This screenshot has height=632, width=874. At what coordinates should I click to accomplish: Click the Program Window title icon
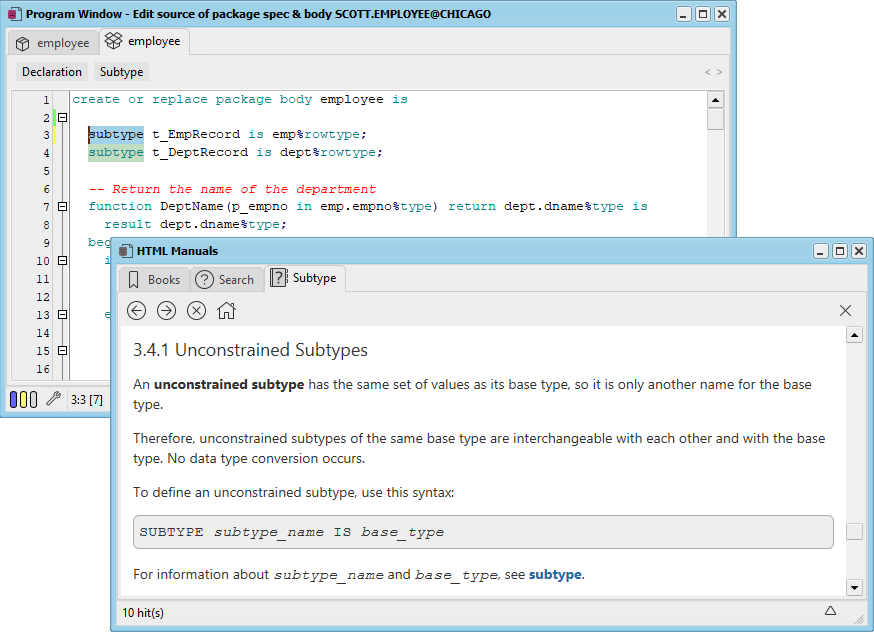click(14, 14)
